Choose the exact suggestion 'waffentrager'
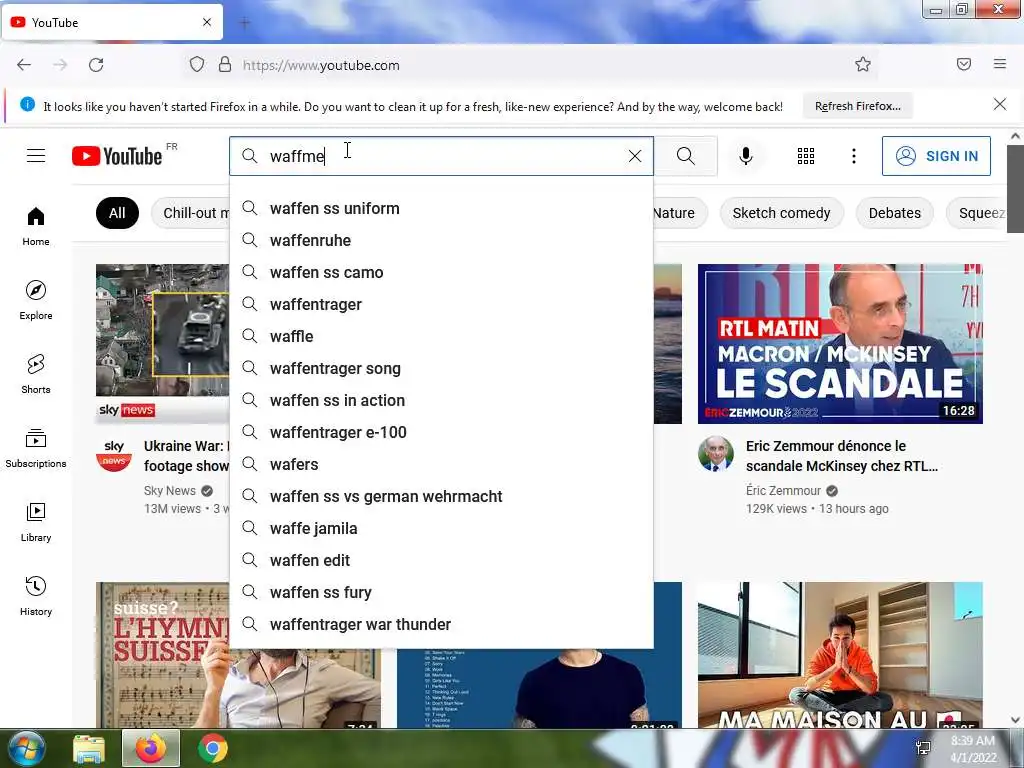This screenshot has height=768, width=1024. click(441, 304)
